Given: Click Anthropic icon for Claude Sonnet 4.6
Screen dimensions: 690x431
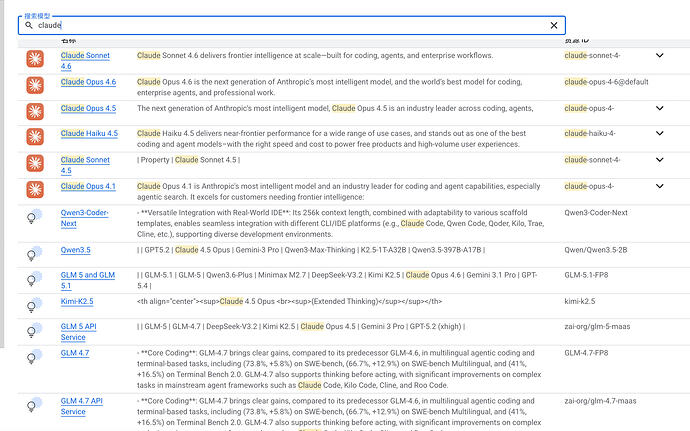Looking at the screenshot, I should 35,59.
